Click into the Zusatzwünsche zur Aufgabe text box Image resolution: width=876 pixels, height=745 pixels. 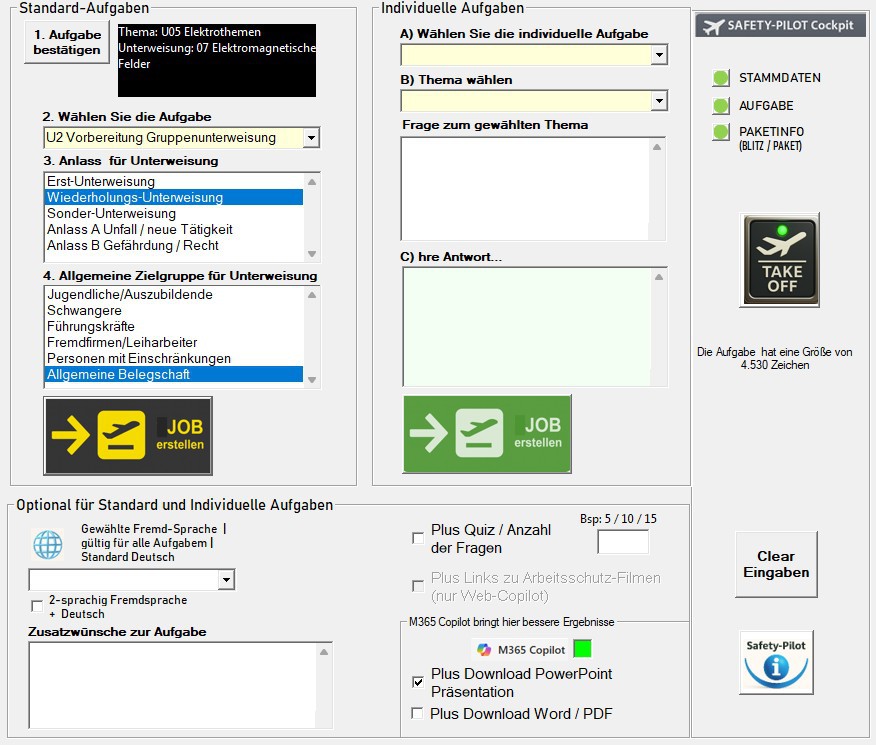point(168,684)
